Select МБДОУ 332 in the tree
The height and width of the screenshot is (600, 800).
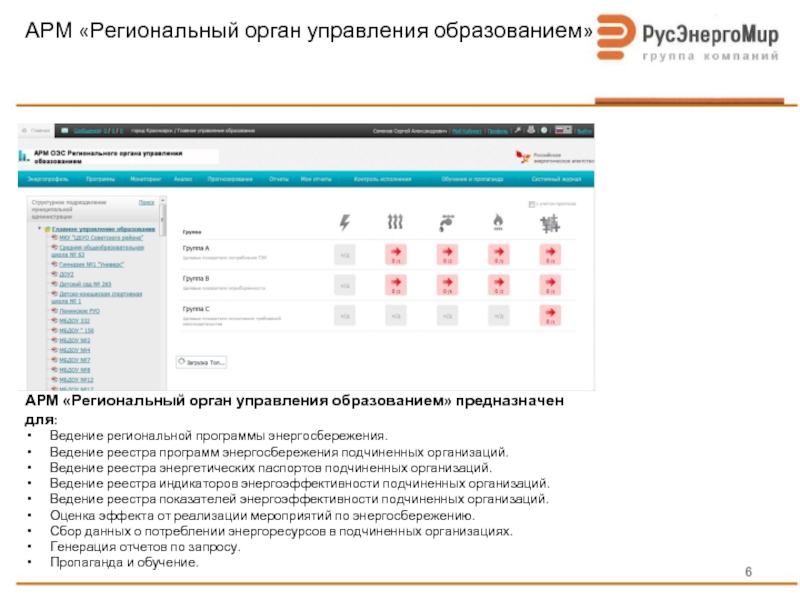pyautogui.click(x=74, y=321)
